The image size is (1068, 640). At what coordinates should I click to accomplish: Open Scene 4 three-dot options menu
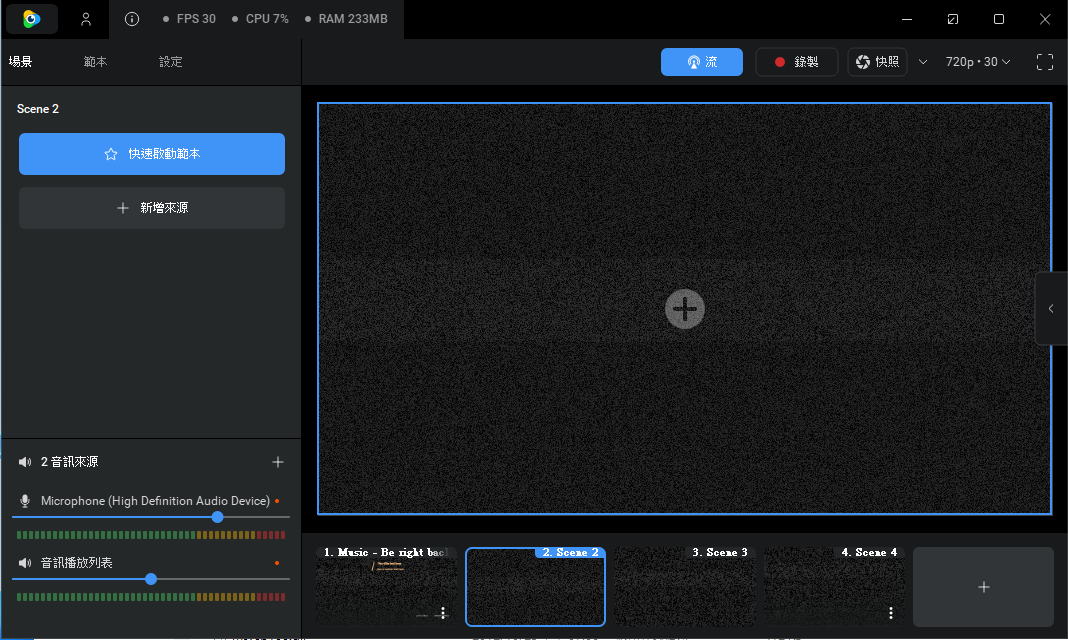891,613
